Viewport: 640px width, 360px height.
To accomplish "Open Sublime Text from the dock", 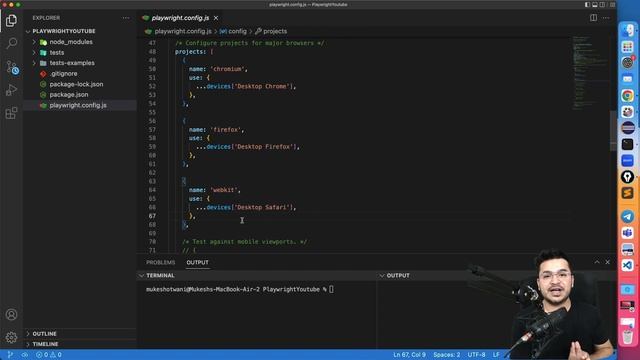I will (628, 193).
